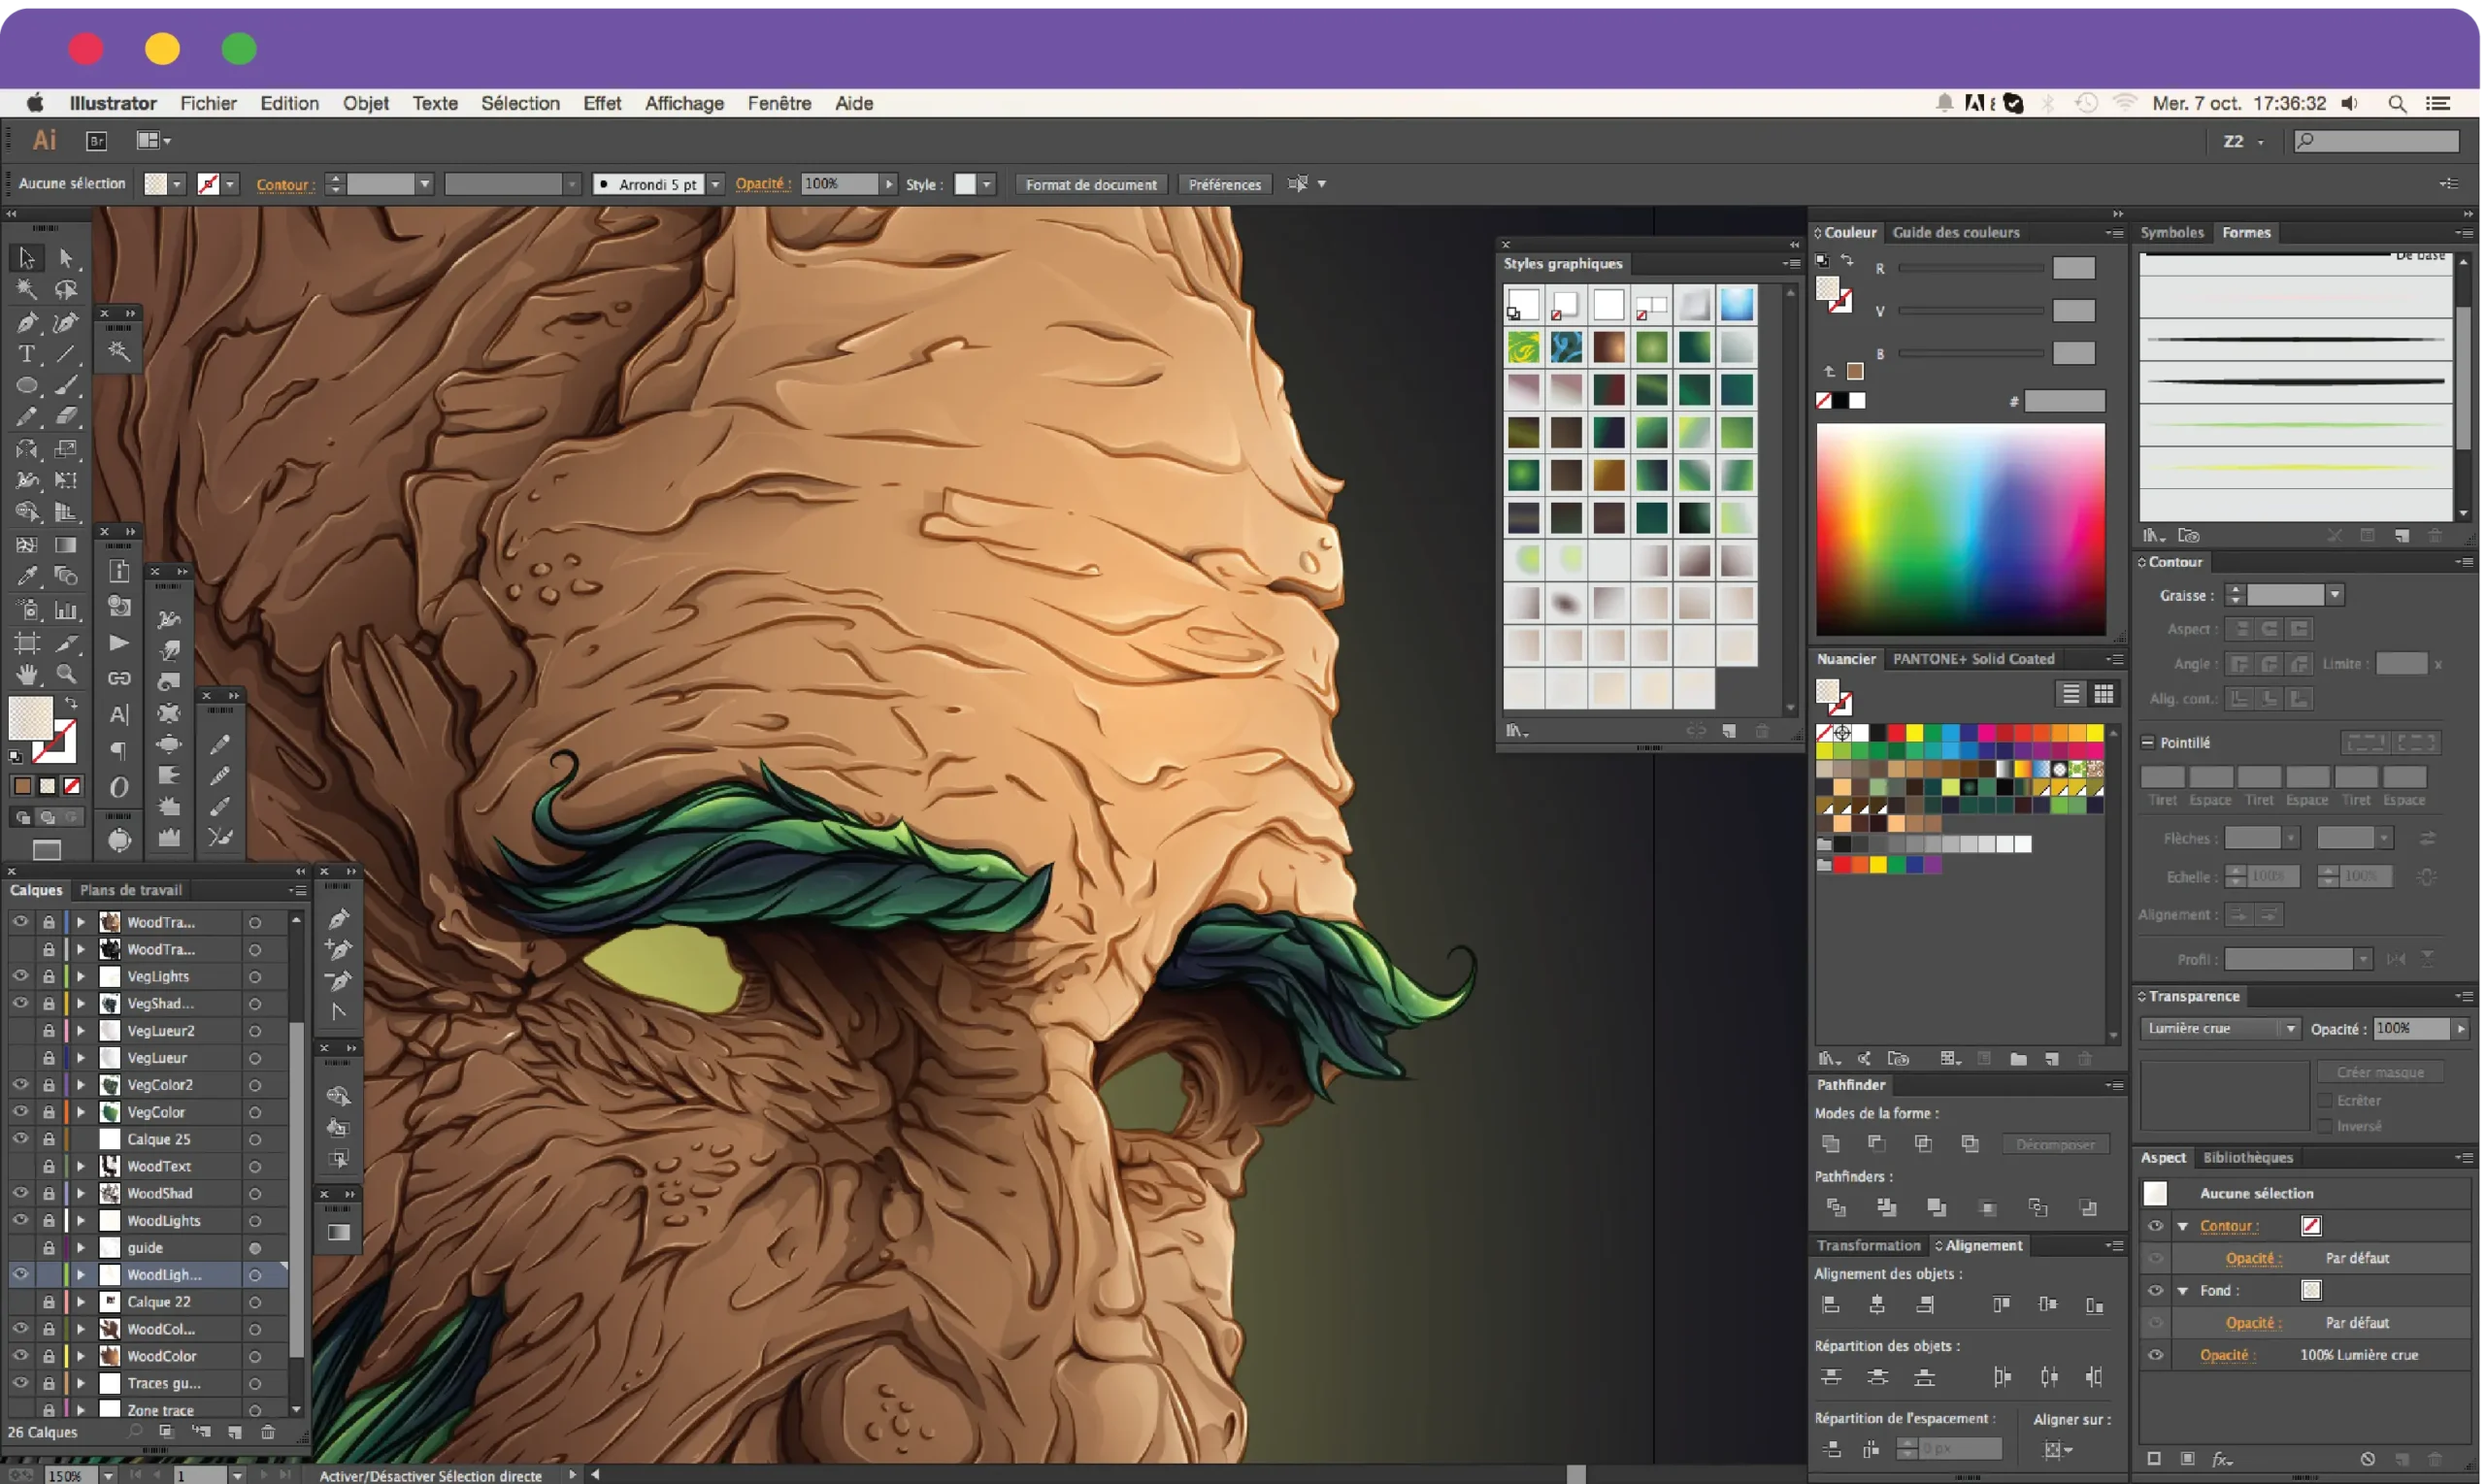Expand the VegShad layer
The width and height of the screenshot is (2485, 1484).
(81, 1004)
